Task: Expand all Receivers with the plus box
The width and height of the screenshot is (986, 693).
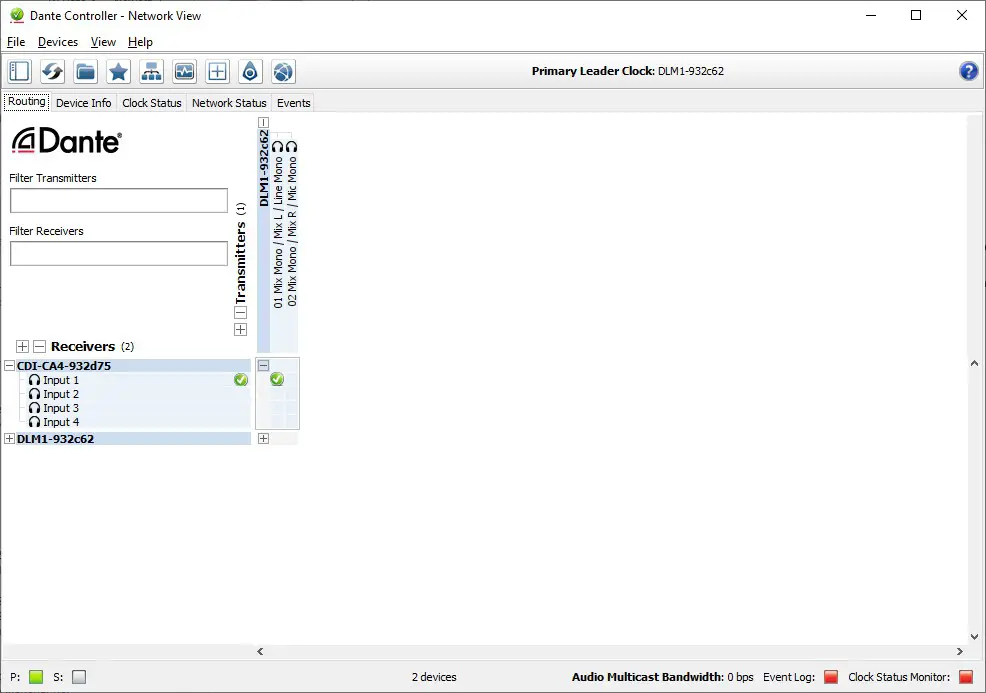Action: click(23, 346)
